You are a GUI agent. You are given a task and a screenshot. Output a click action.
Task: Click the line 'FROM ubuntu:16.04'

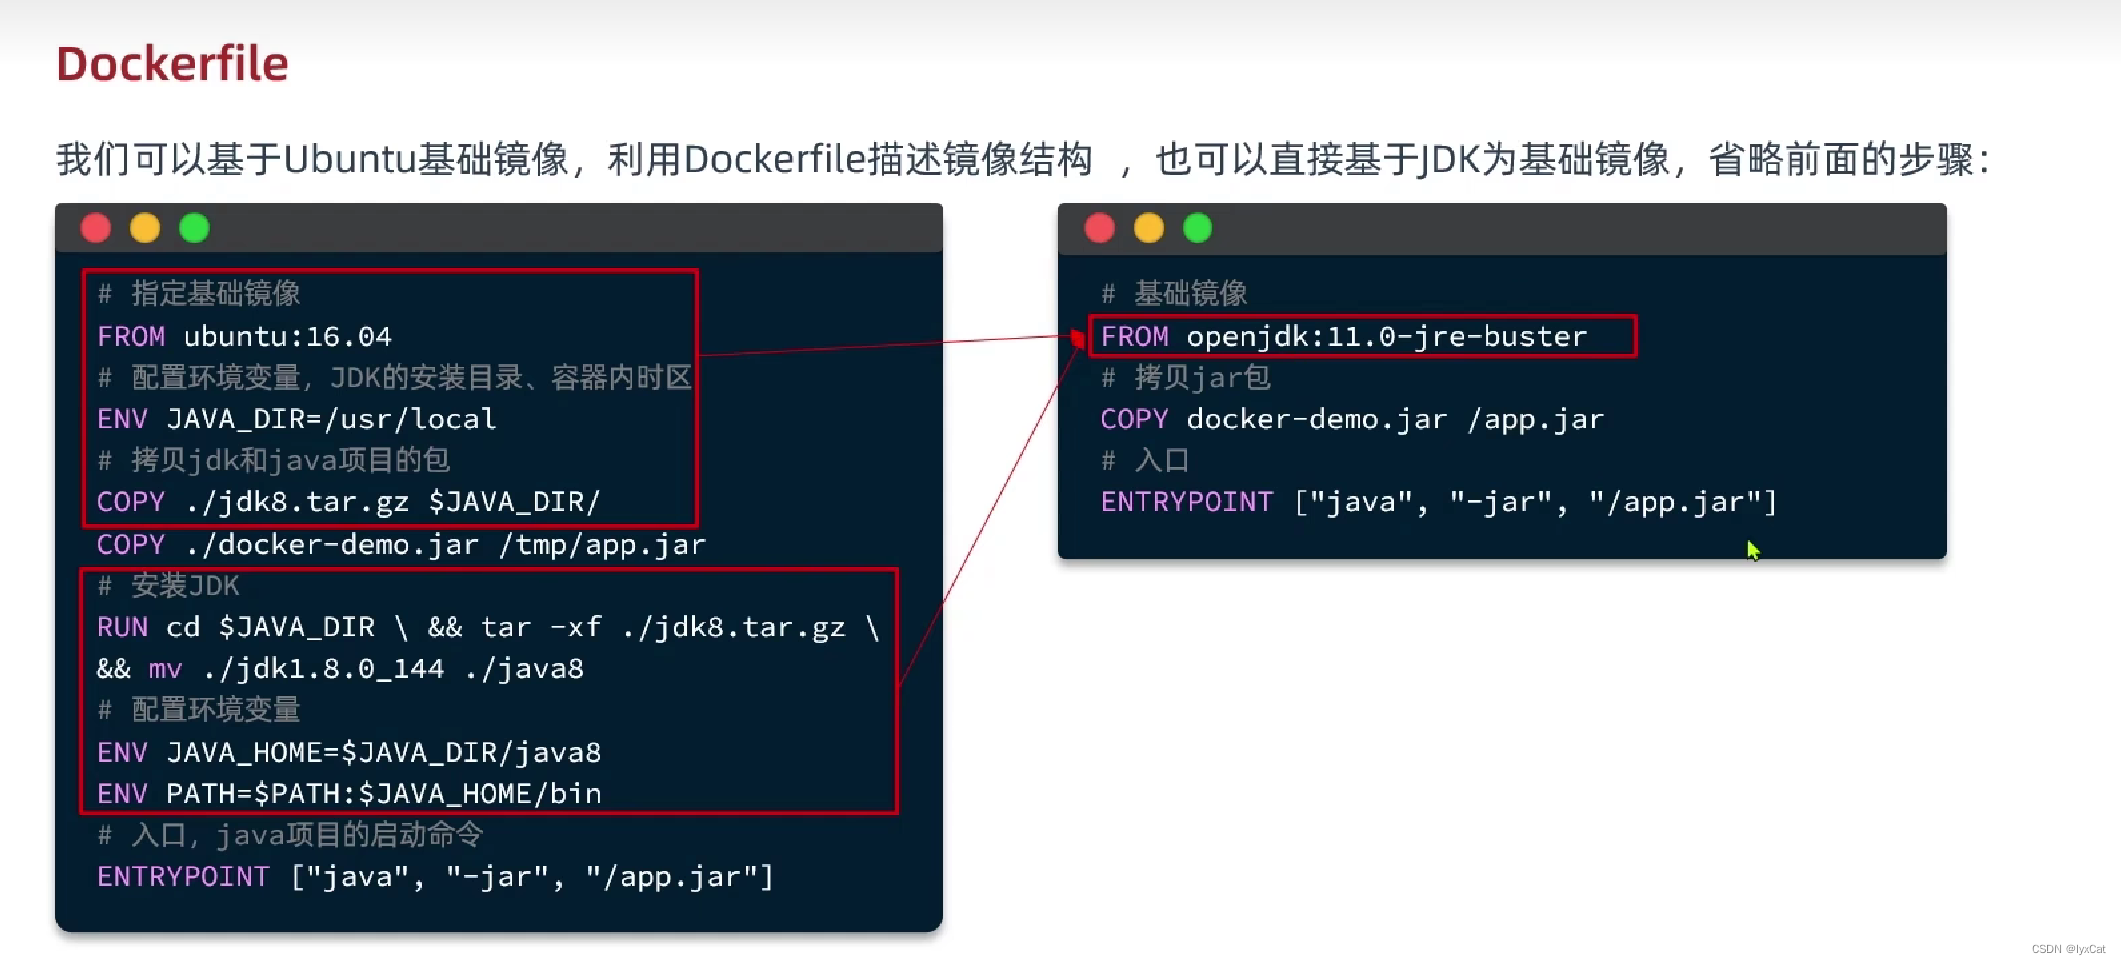point(244,336)
